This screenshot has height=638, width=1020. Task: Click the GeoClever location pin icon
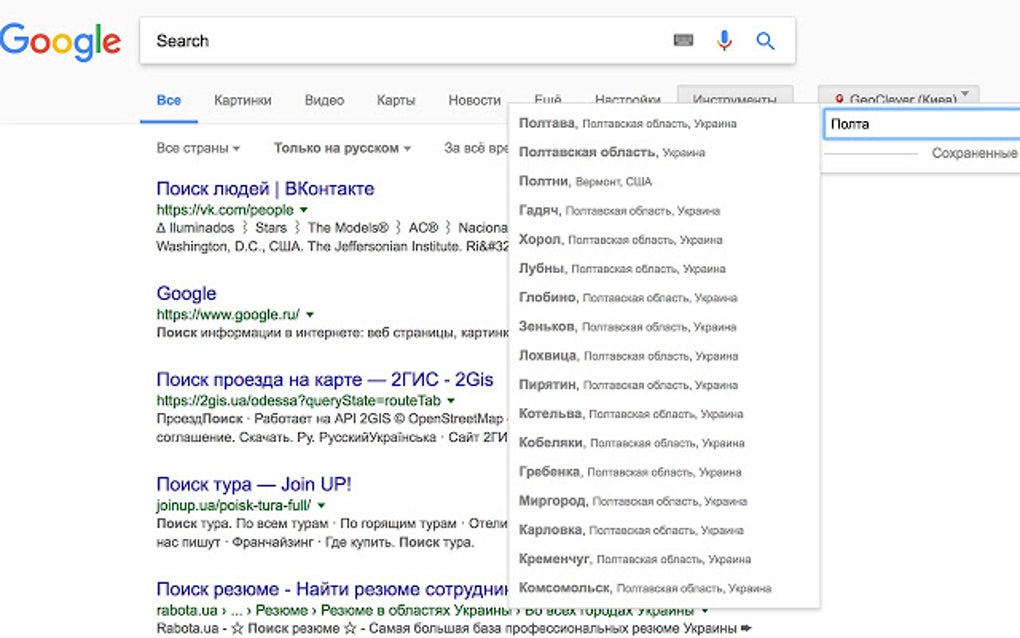click(x=842, y=99)
